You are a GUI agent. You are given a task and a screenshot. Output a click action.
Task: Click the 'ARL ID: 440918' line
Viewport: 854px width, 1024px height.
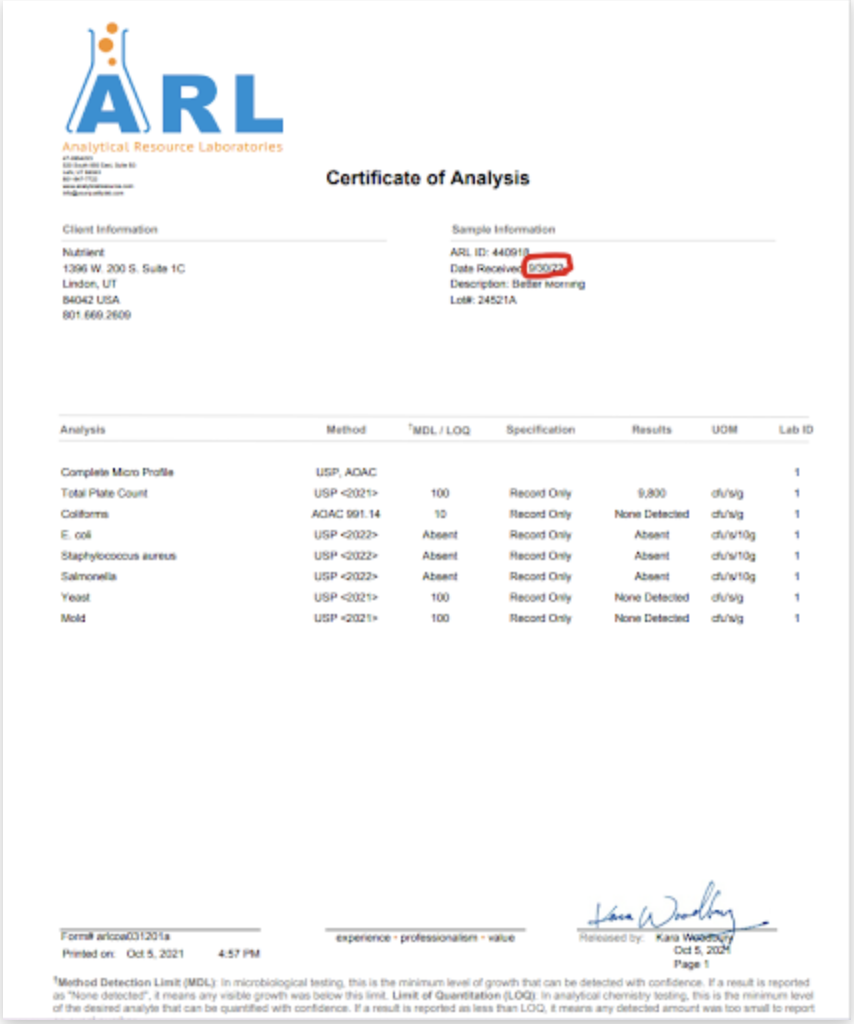[x=490, y=252]
